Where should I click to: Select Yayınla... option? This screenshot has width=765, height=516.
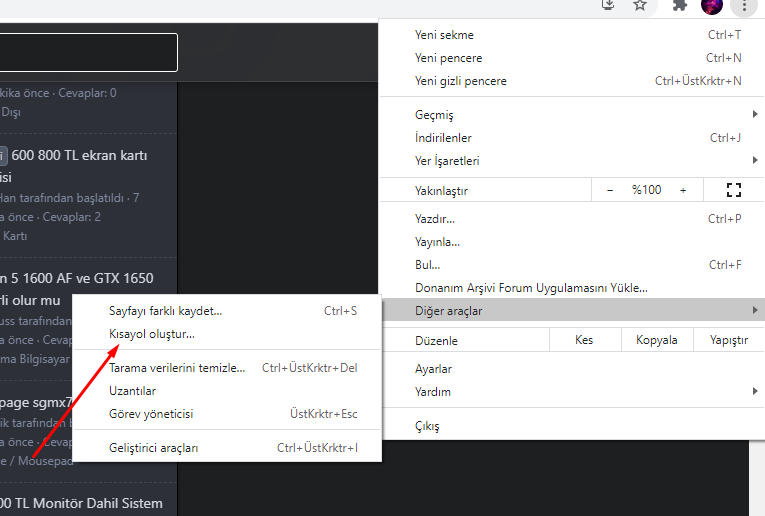coord(572,242)
